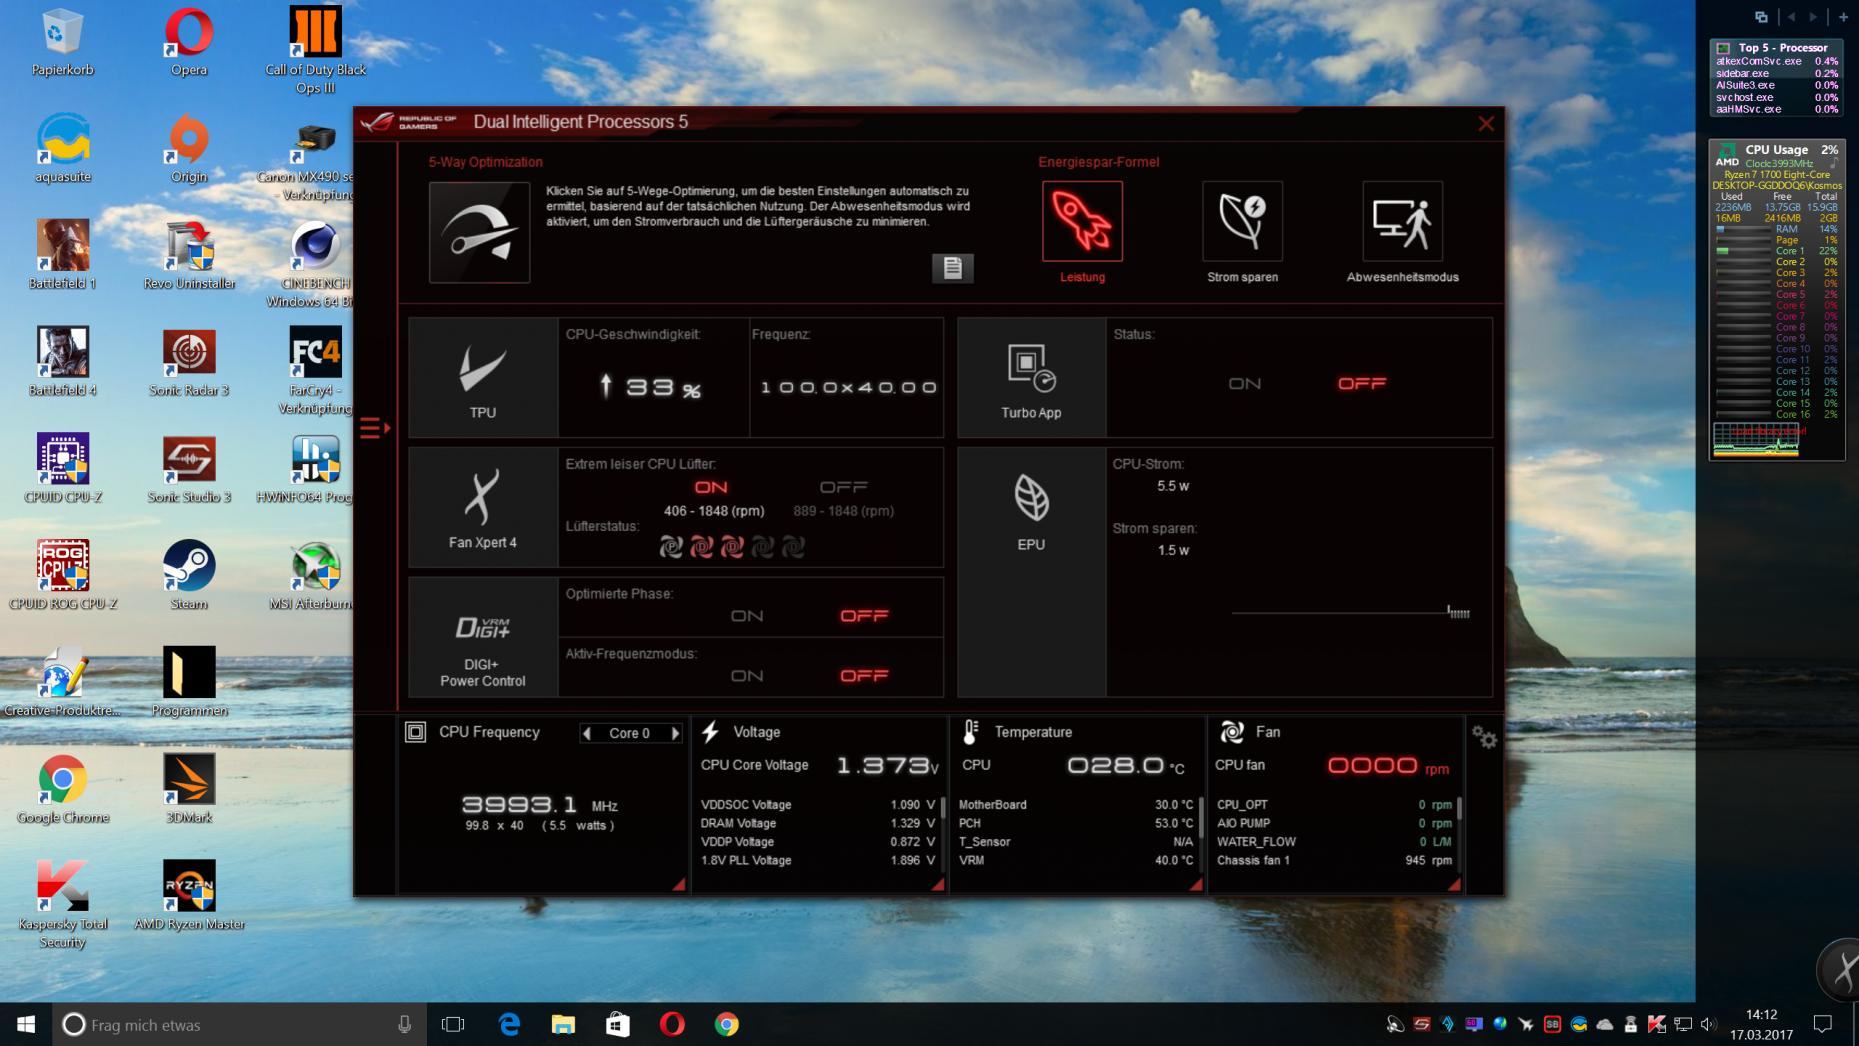Close the Dual Intelligent Processors window
This screenshot has width=1859, height=1046.
tap(1485, 123)
